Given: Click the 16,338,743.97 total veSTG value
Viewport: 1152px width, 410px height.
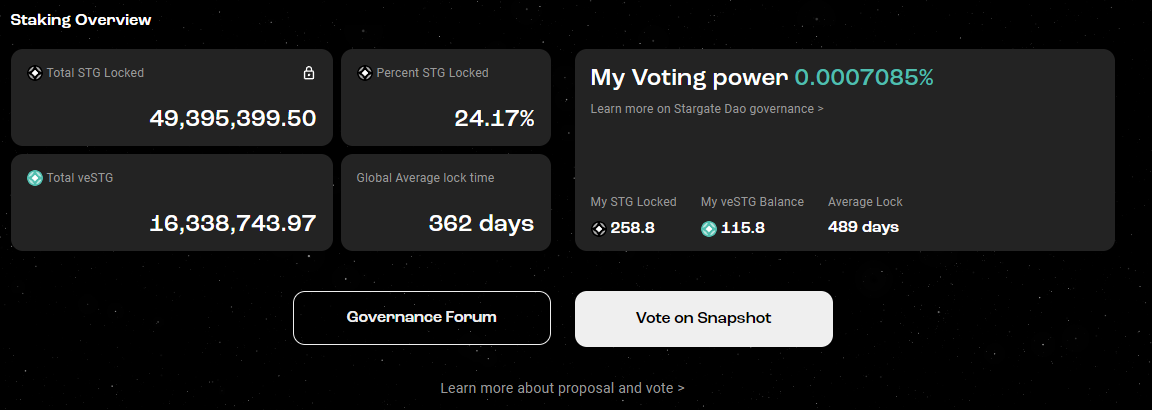Looking at the screenshot, I should (x=233, y=223).
